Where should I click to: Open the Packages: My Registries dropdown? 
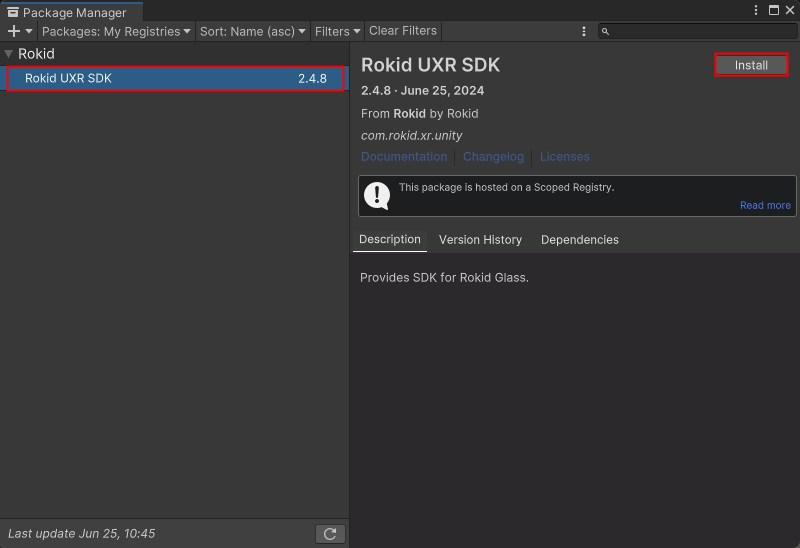(116, 32)
